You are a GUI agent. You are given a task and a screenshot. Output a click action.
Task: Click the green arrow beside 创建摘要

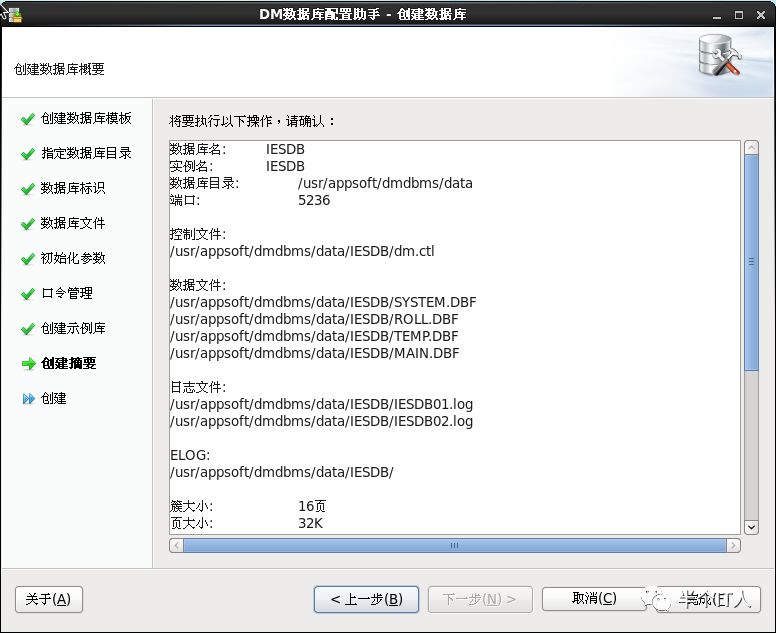click(29, 364)
